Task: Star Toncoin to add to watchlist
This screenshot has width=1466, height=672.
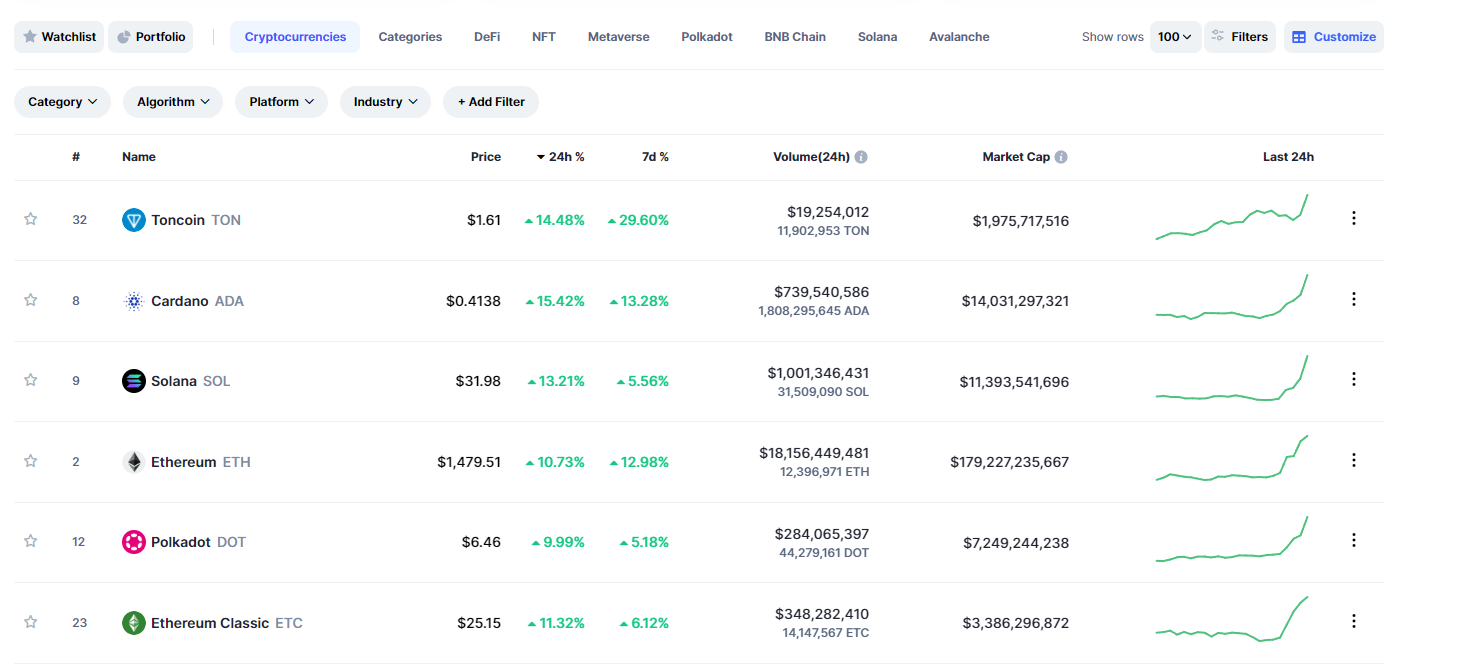Action: click(x=31, y=219)
